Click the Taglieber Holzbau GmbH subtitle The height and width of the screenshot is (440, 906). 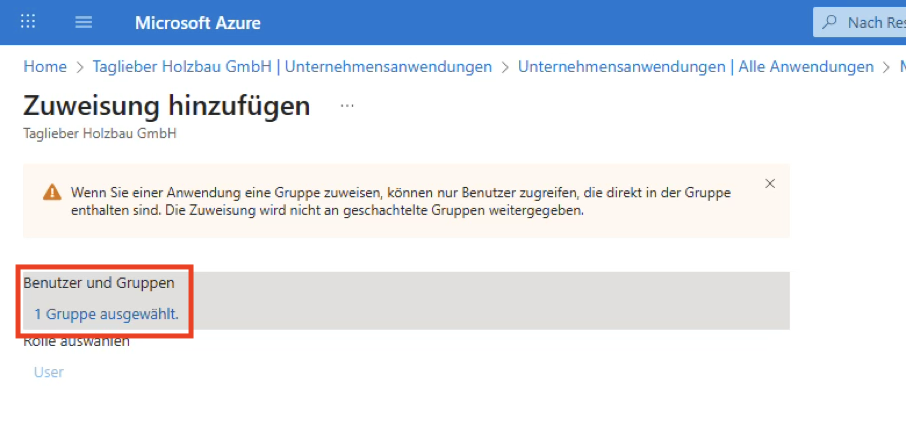tap(99, 133)
